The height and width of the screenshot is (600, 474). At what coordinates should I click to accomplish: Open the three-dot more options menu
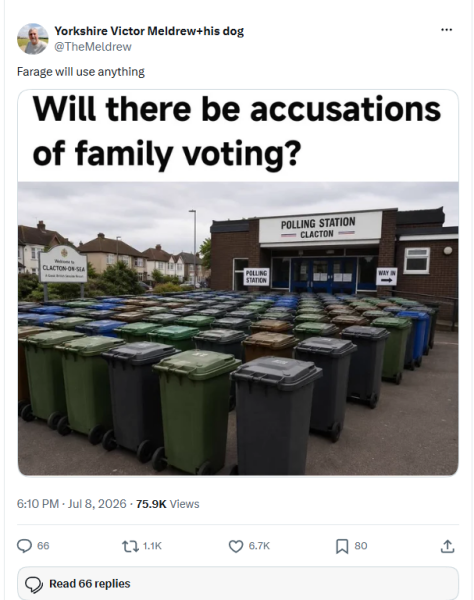(x=446, y=30)
